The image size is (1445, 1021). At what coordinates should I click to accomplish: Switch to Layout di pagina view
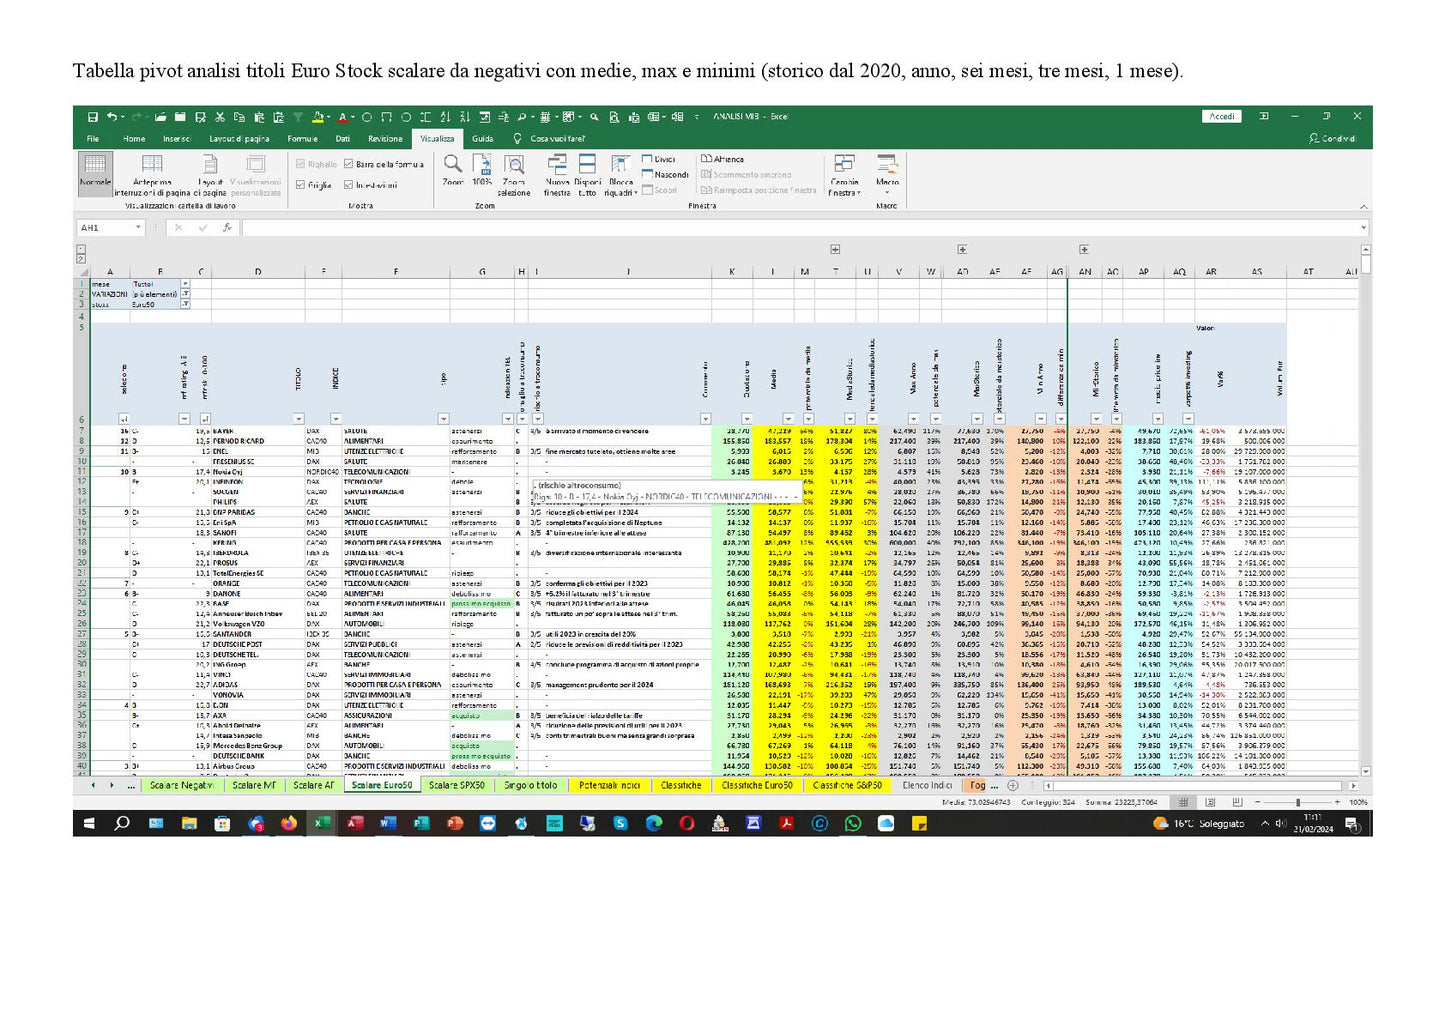point(210,174)
